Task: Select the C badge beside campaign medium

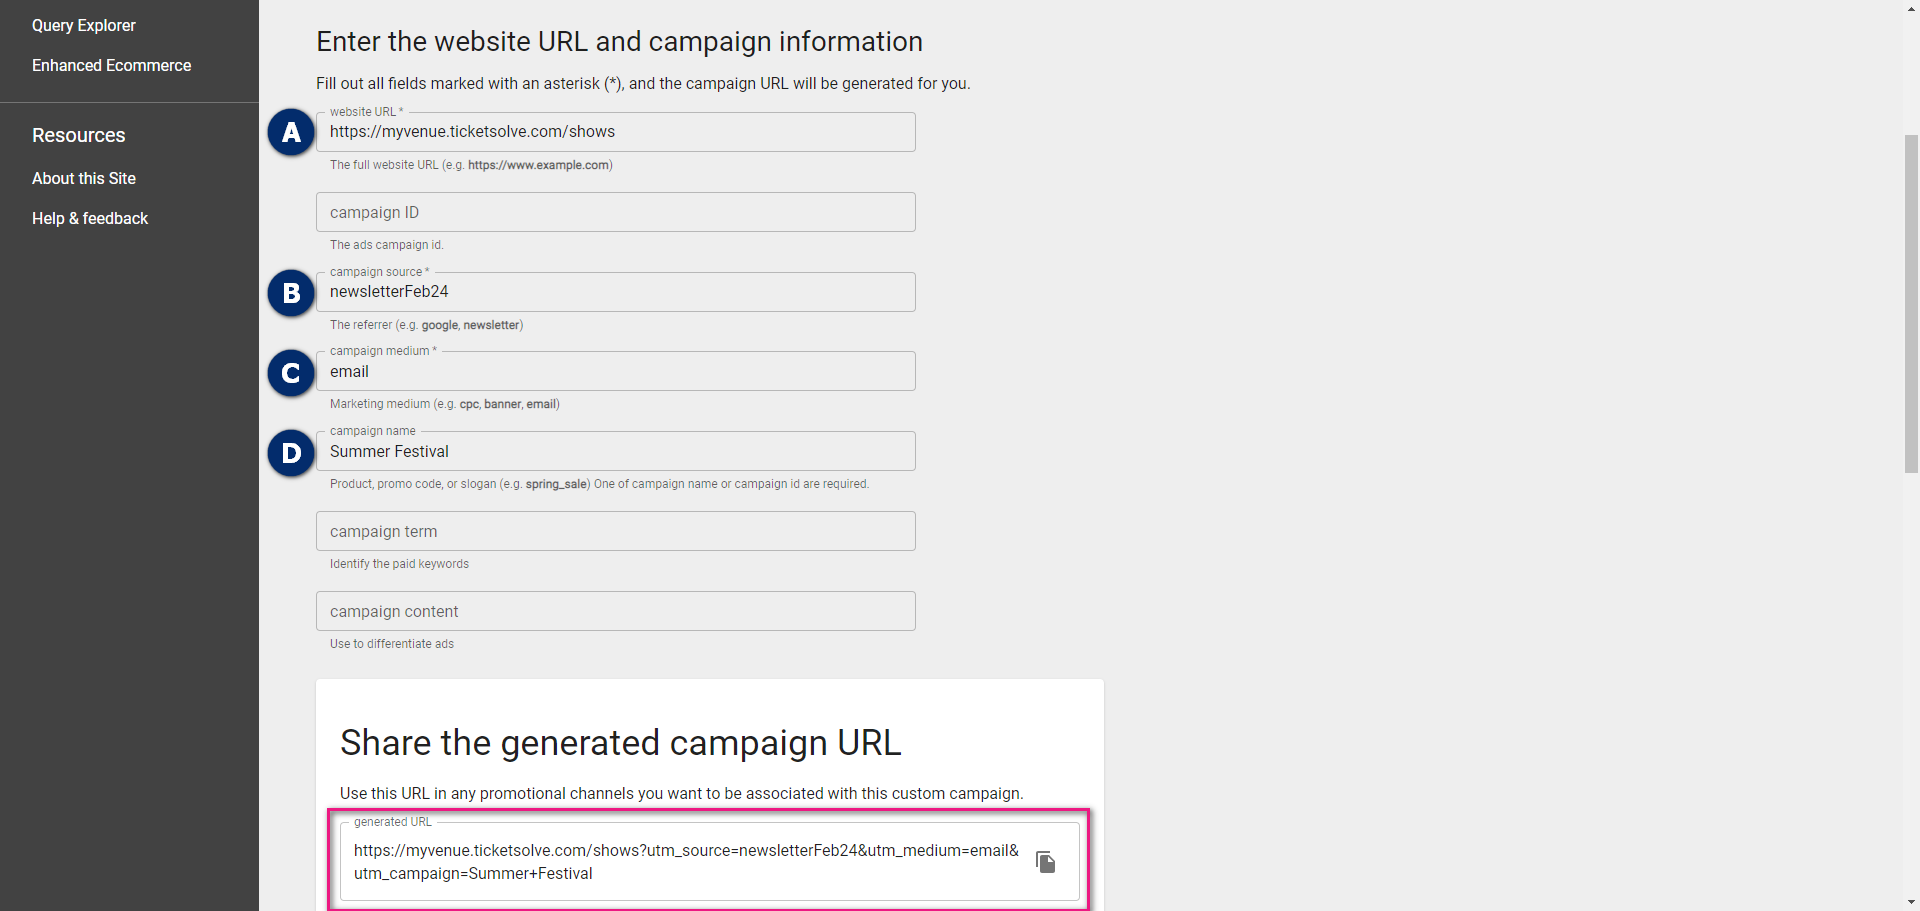Action: pos(290,373)
